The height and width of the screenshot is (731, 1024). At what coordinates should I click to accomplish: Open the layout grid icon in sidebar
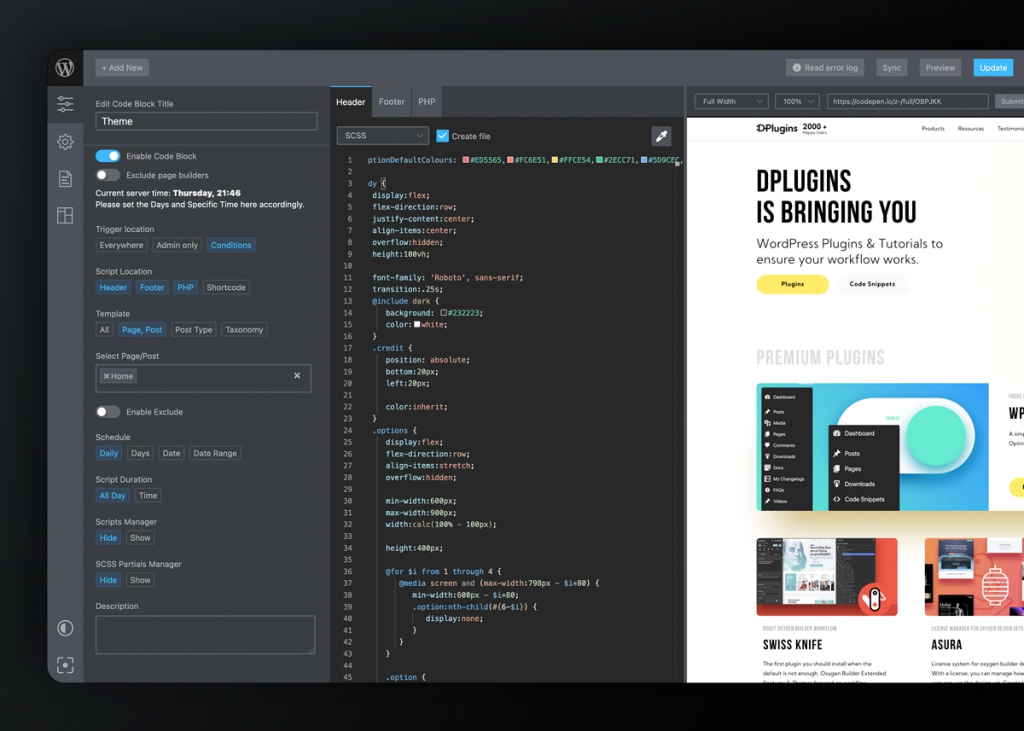coord(65,216)
